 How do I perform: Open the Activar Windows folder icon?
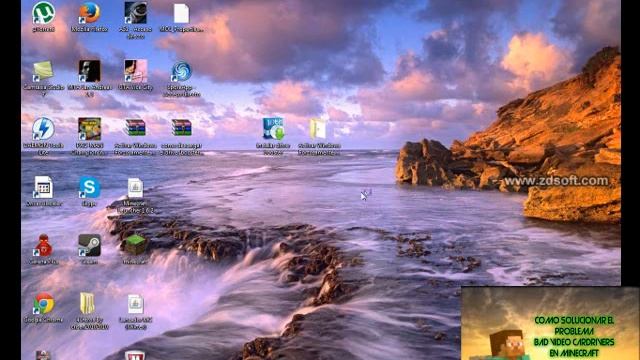tap(318, 129)
